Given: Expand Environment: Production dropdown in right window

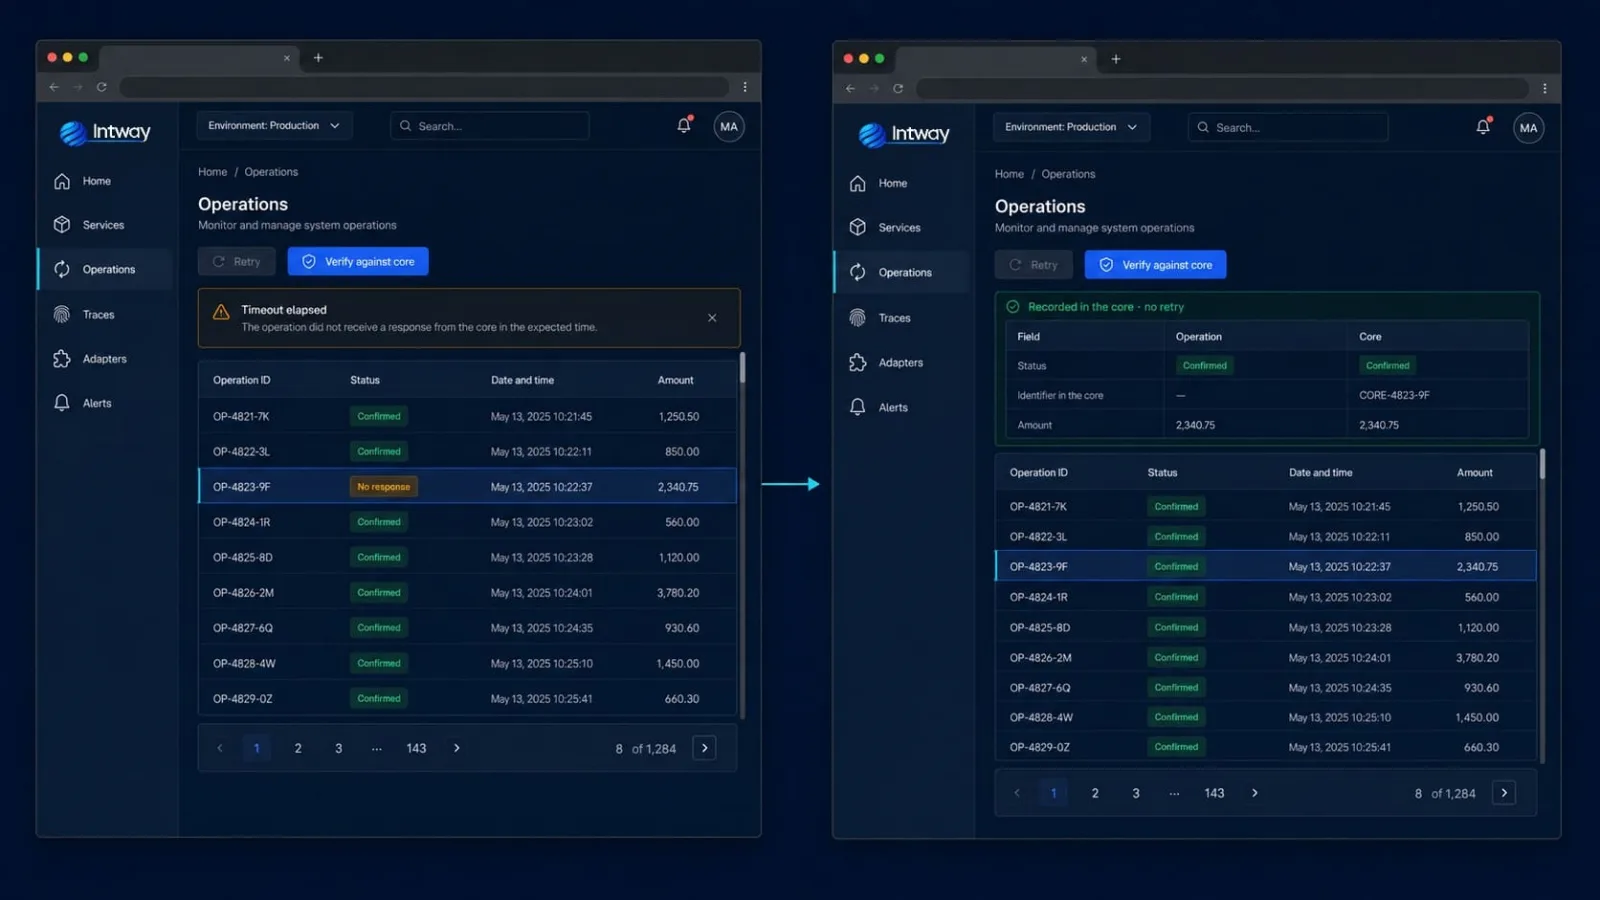Looking at the screenshot, I should pyautogui.click(x=1071, y=127).
